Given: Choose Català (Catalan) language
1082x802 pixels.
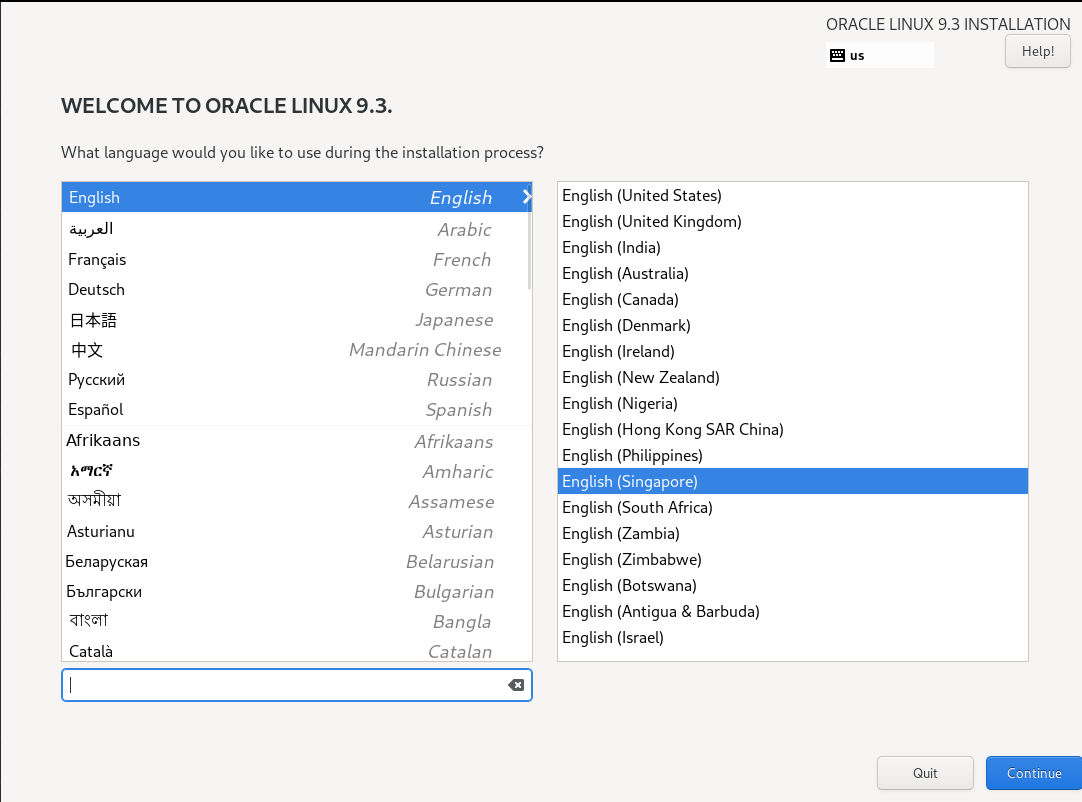Looking at the screenshot, I should [297, 650].
